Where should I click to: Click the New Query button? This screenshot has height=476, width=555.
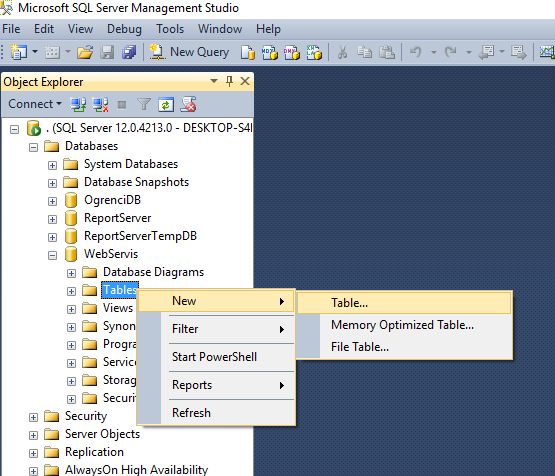[x=189, y=52]
